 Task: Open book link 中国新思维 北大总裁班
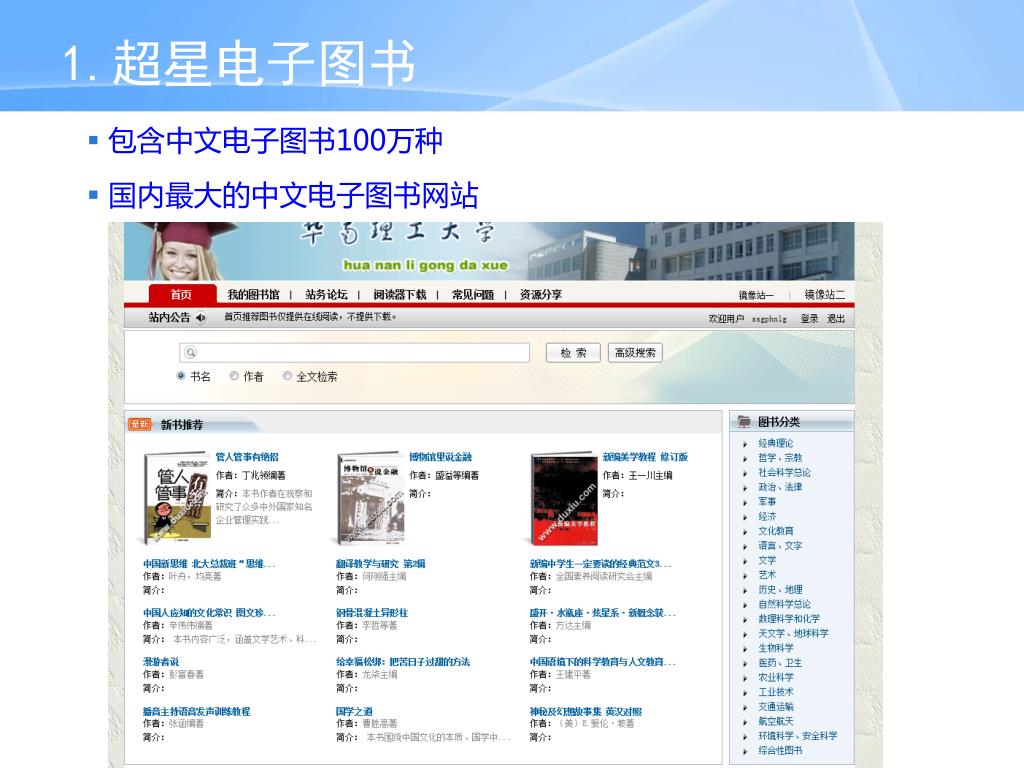click(x=209, y=564)
